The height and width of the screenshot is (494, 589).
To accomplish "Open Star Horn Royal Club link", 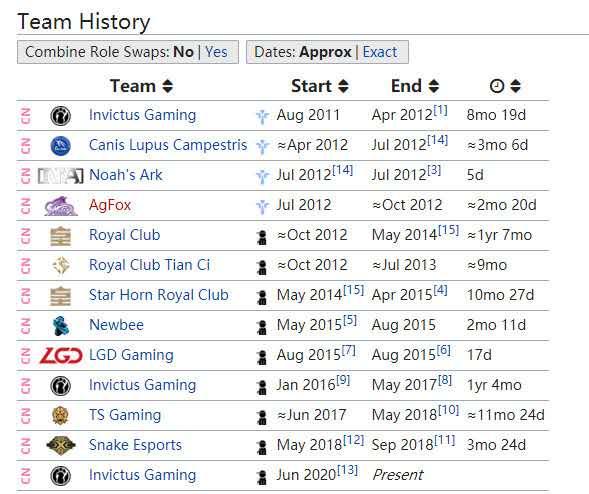I will (159, 295).
